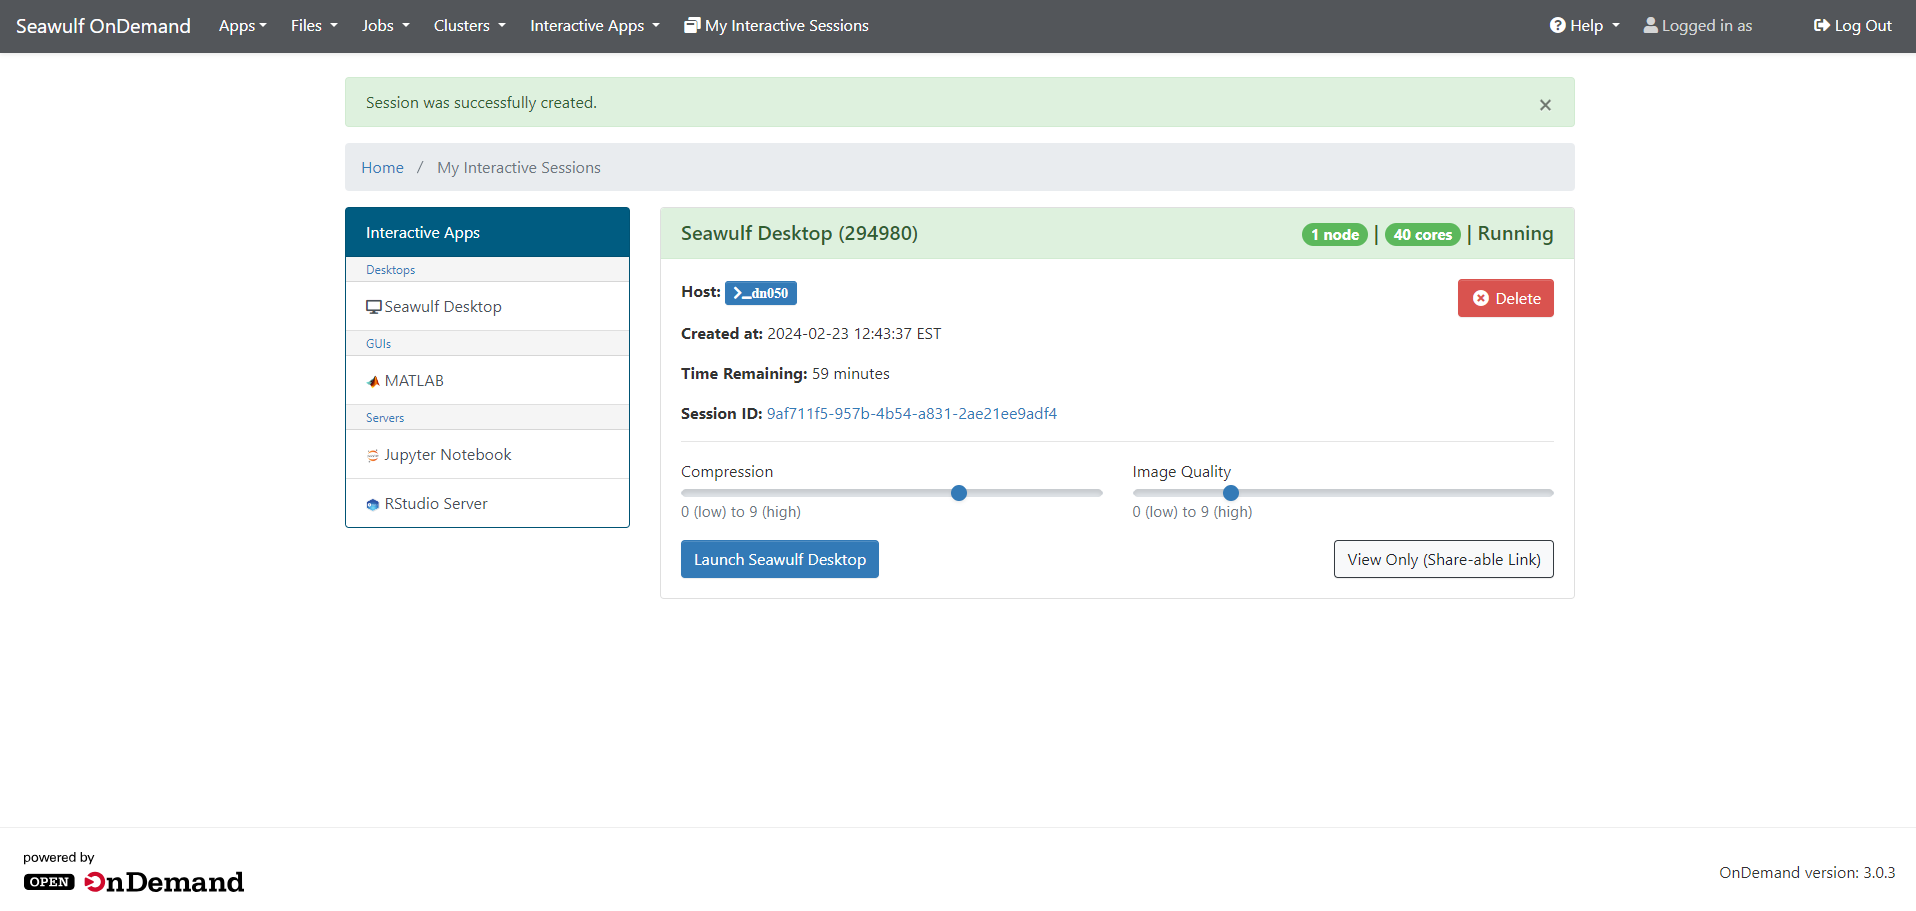Click the 'Running' status text

click(x=1515, y=233)
